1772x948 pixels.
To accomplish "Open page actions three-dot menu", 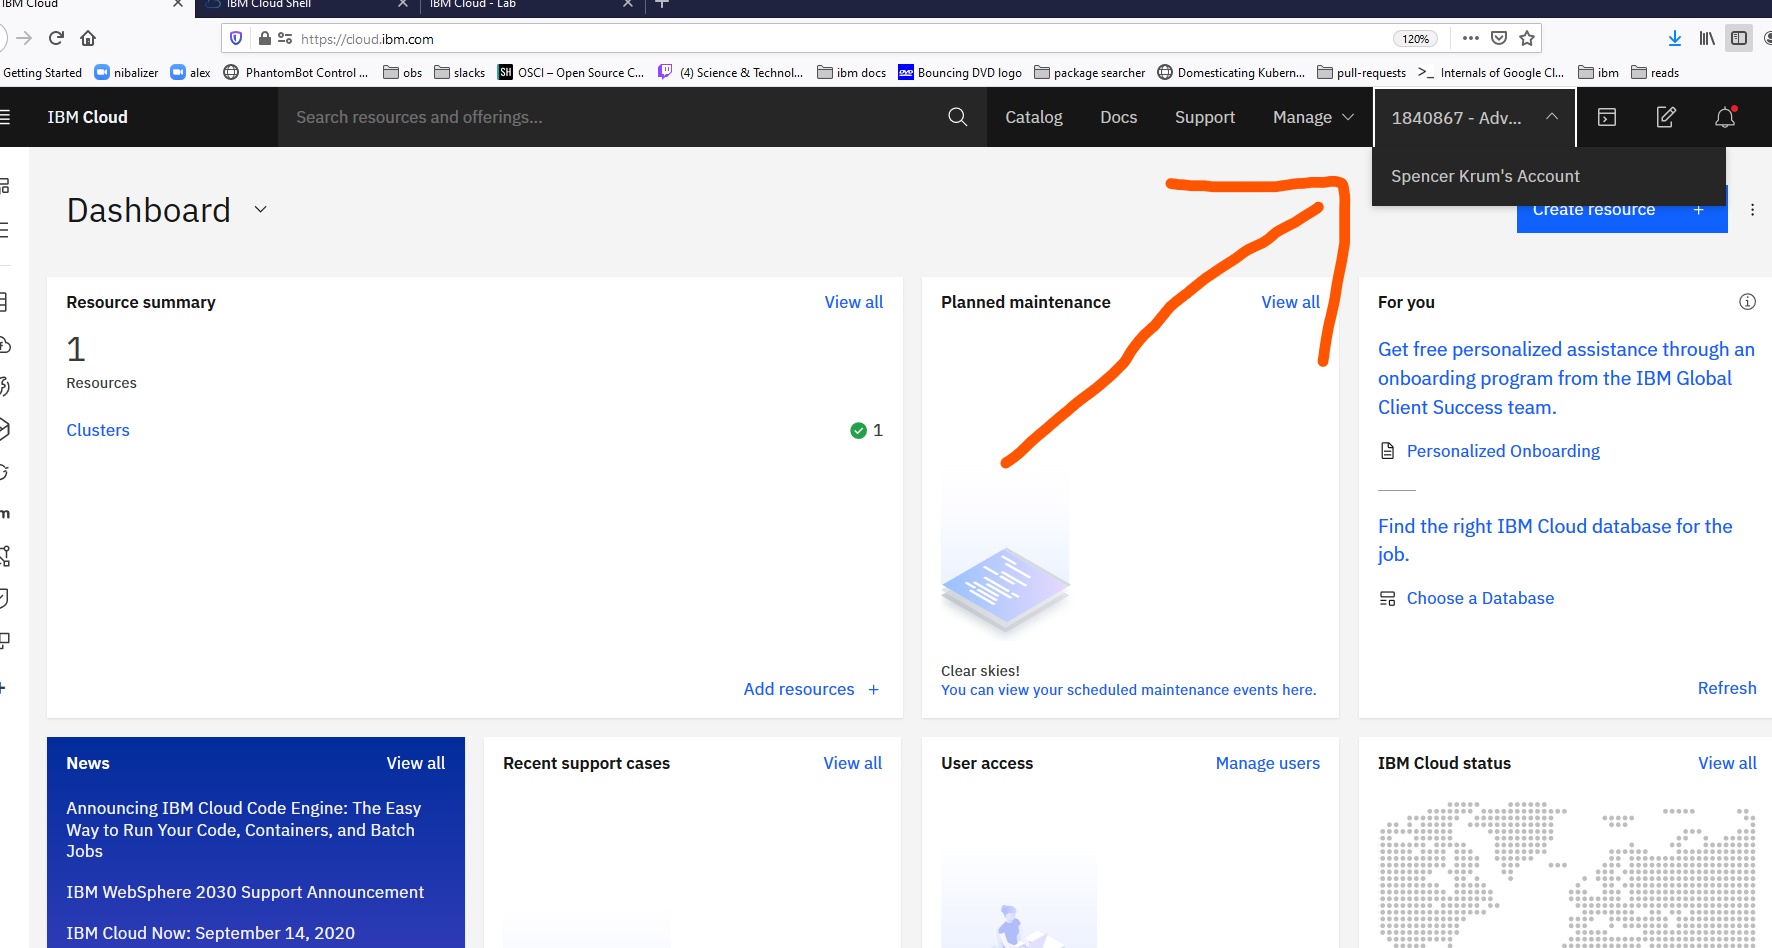I will (1470, 38).
